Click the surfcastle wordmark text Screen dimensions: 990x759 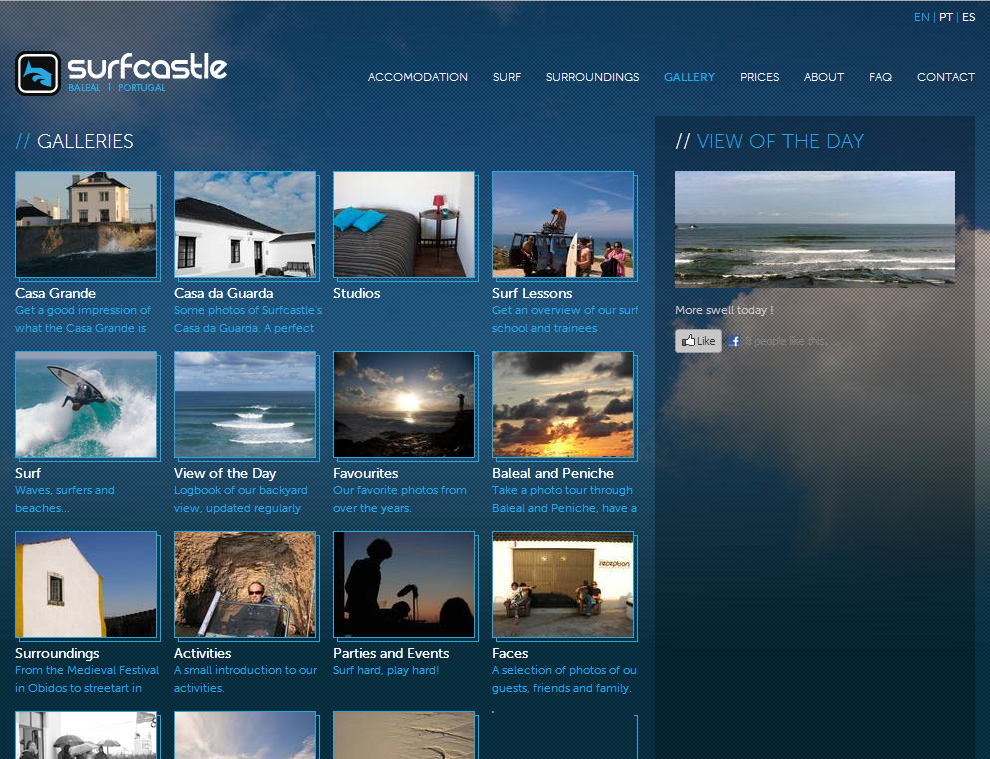147,67
